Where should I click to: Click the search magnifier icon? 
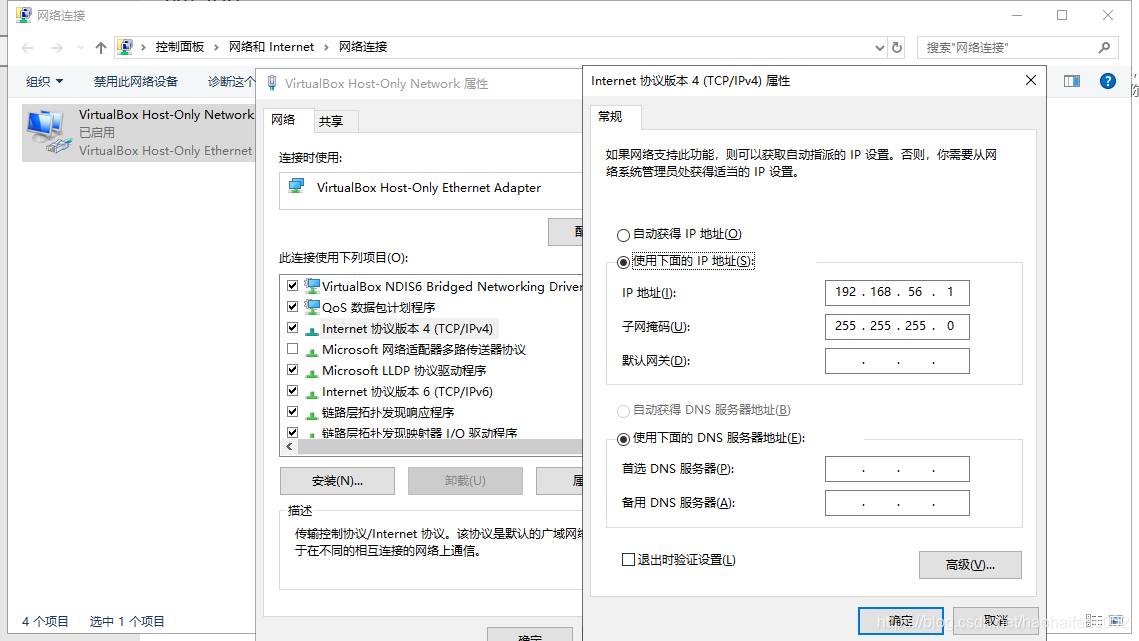[1104, 48]
